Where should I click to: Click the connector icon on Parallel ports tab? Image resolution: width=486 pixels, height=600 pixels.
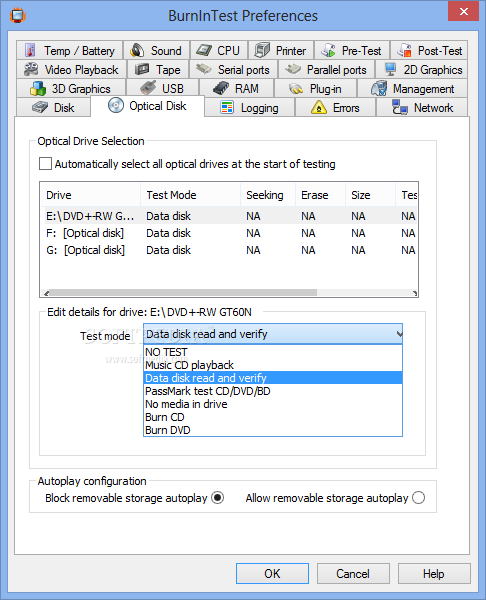click(293, 69)
